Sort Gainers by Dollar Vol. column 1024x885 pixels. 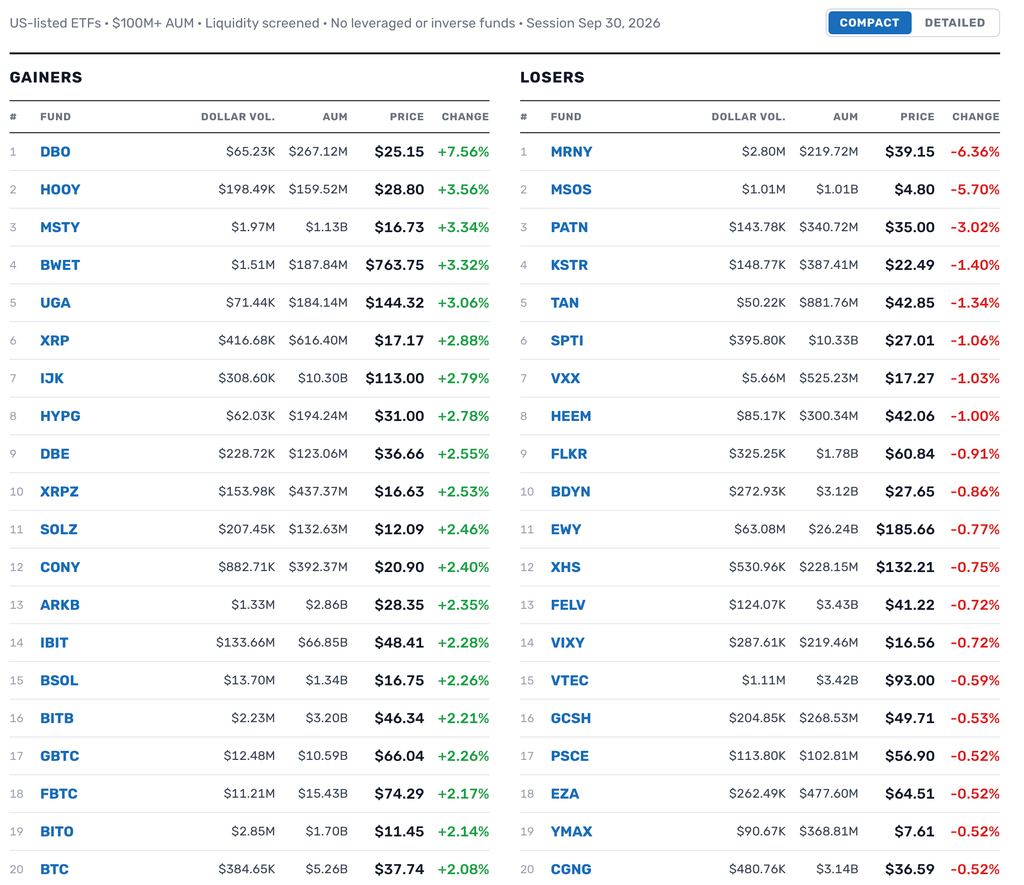click(238, 117)
